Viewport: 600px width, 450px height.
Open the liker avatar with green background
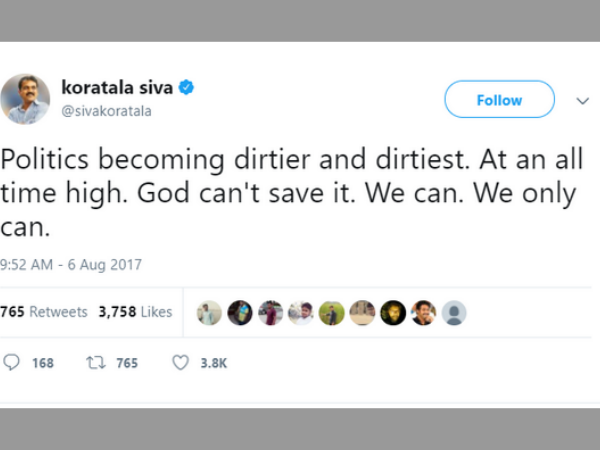pos(332,313)
